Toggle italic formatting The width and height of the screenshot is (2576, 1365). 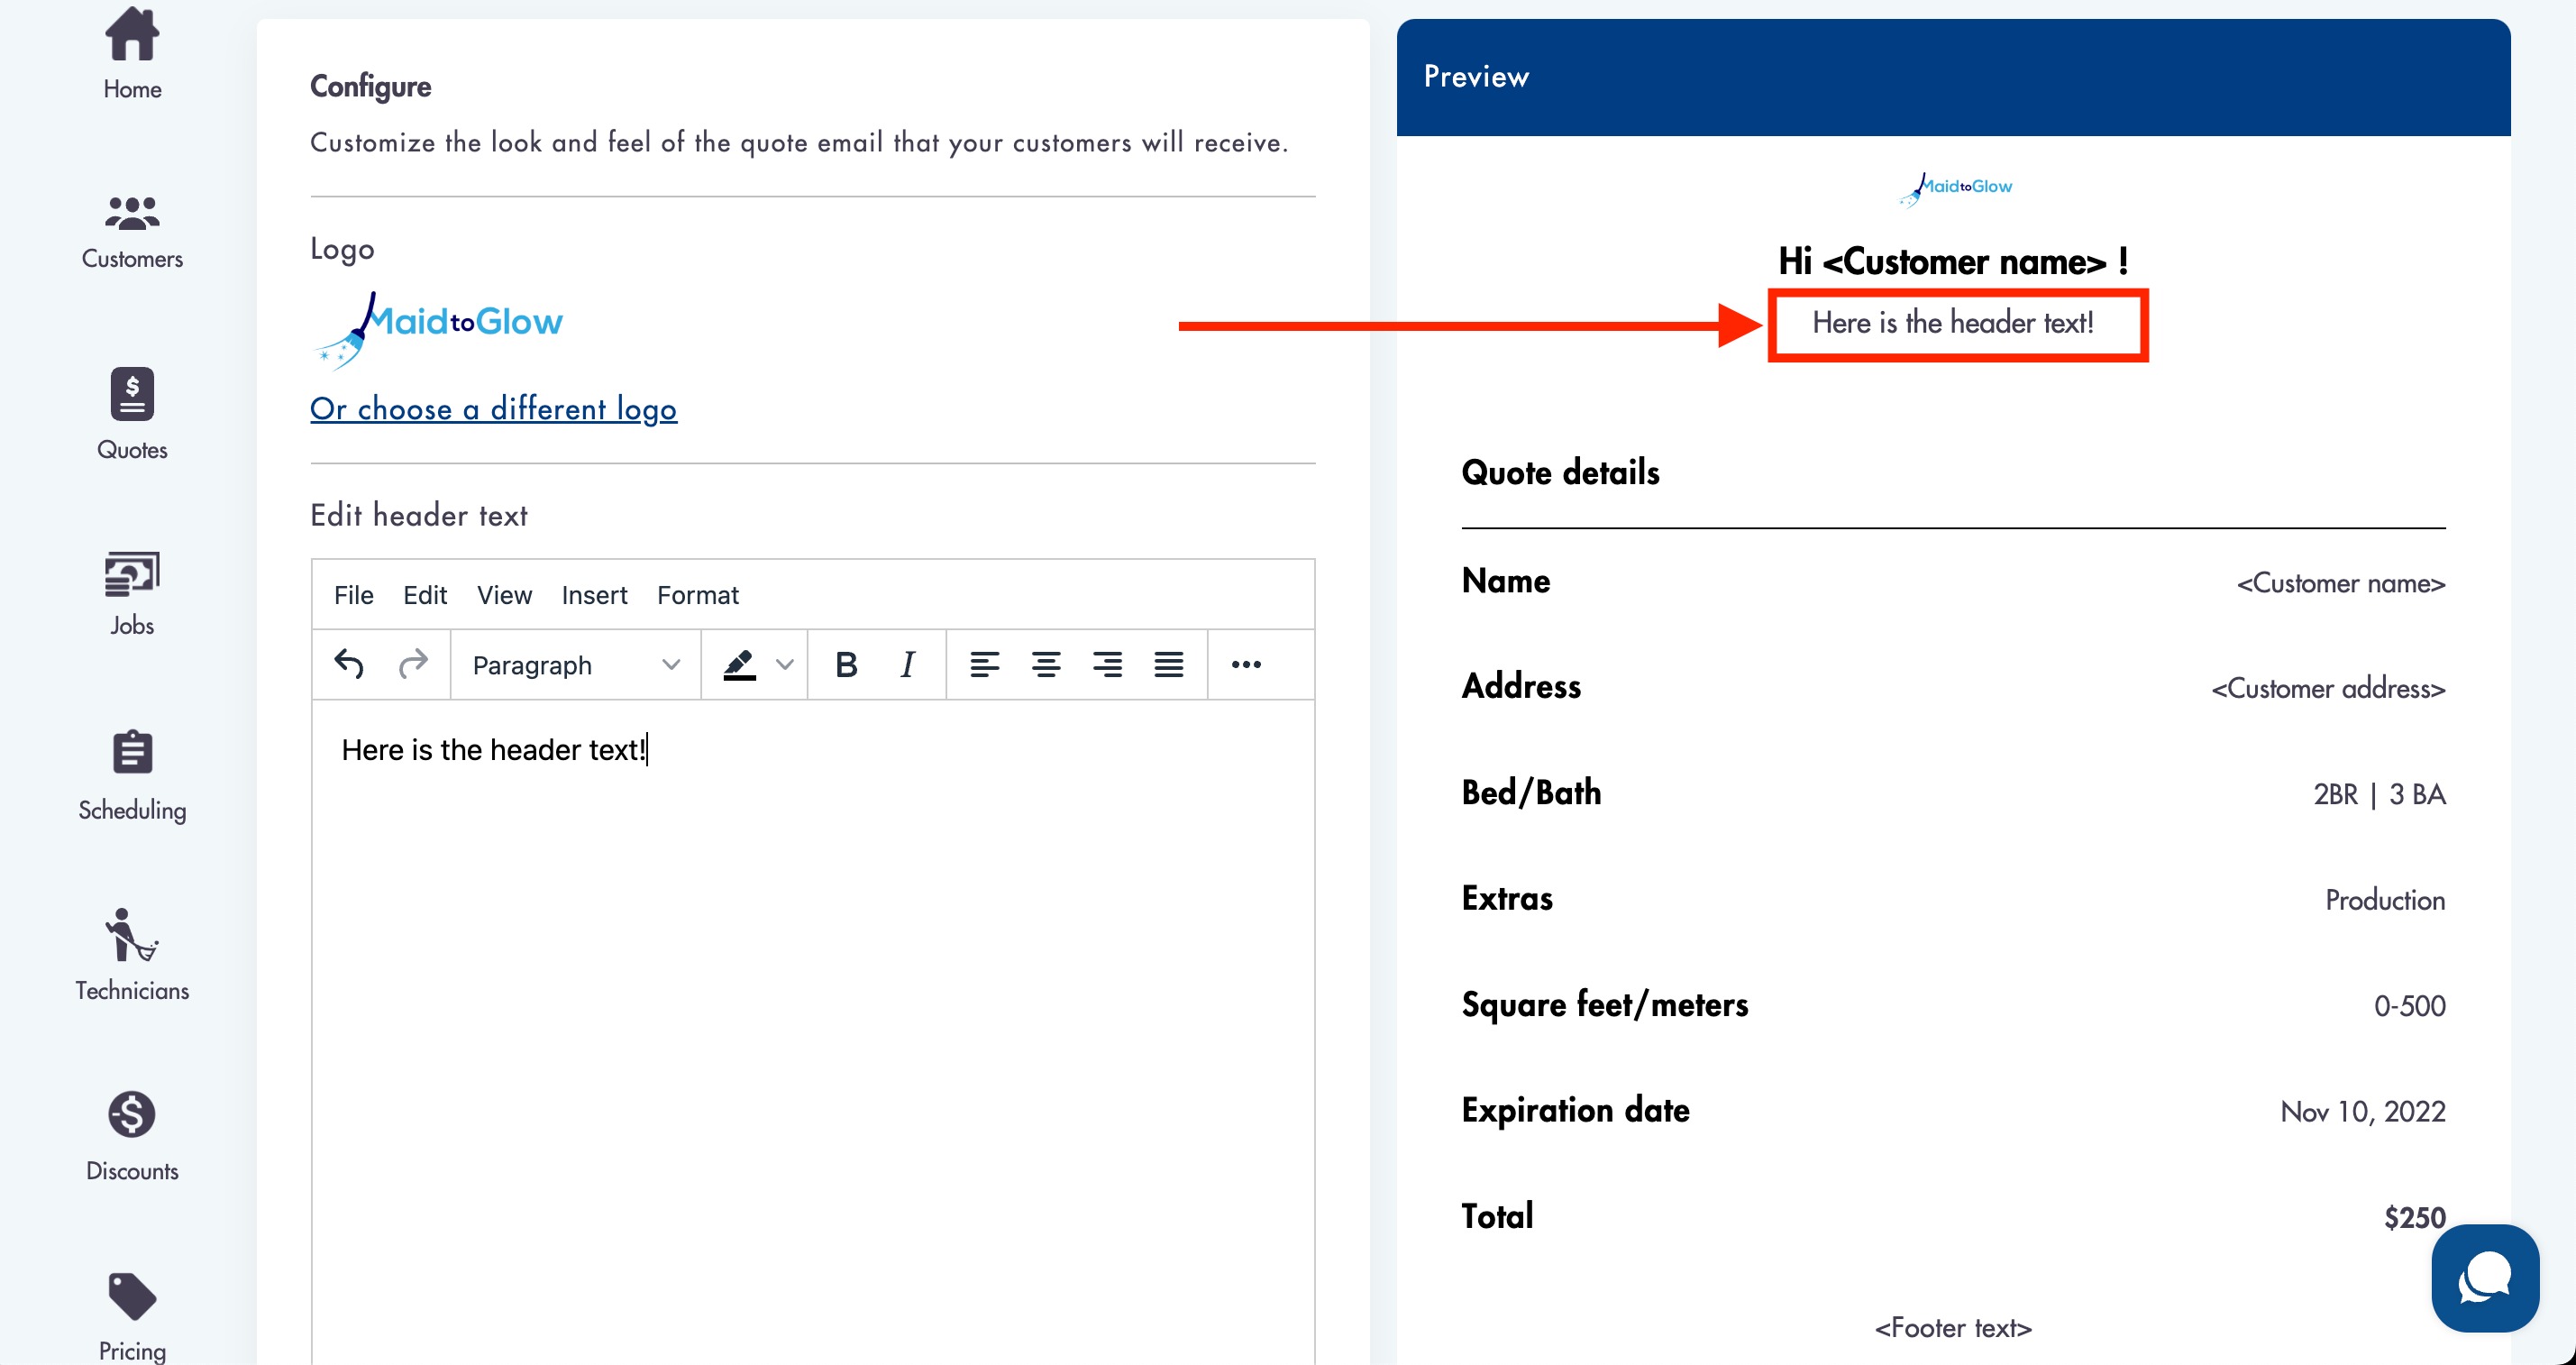[907, 664]
